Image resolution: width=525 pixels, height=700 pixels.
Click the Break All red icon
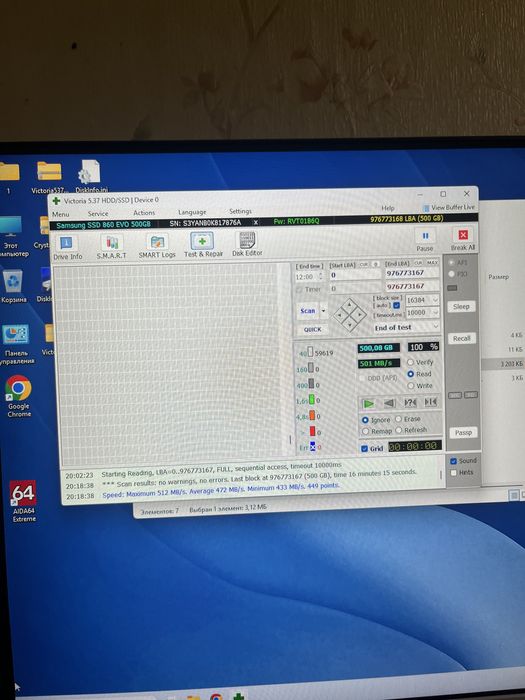point(463,235)
